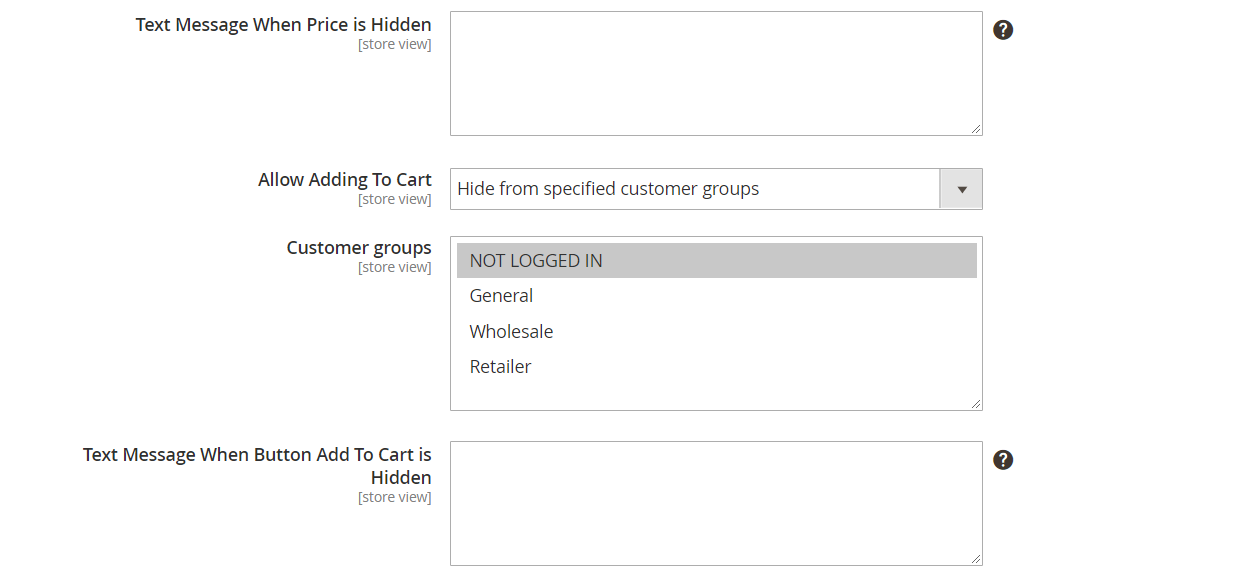This screenshot has height=581, width=1260.
Task: Select NOT LOGGED IN customer group
Action: (x=536, y=261)
